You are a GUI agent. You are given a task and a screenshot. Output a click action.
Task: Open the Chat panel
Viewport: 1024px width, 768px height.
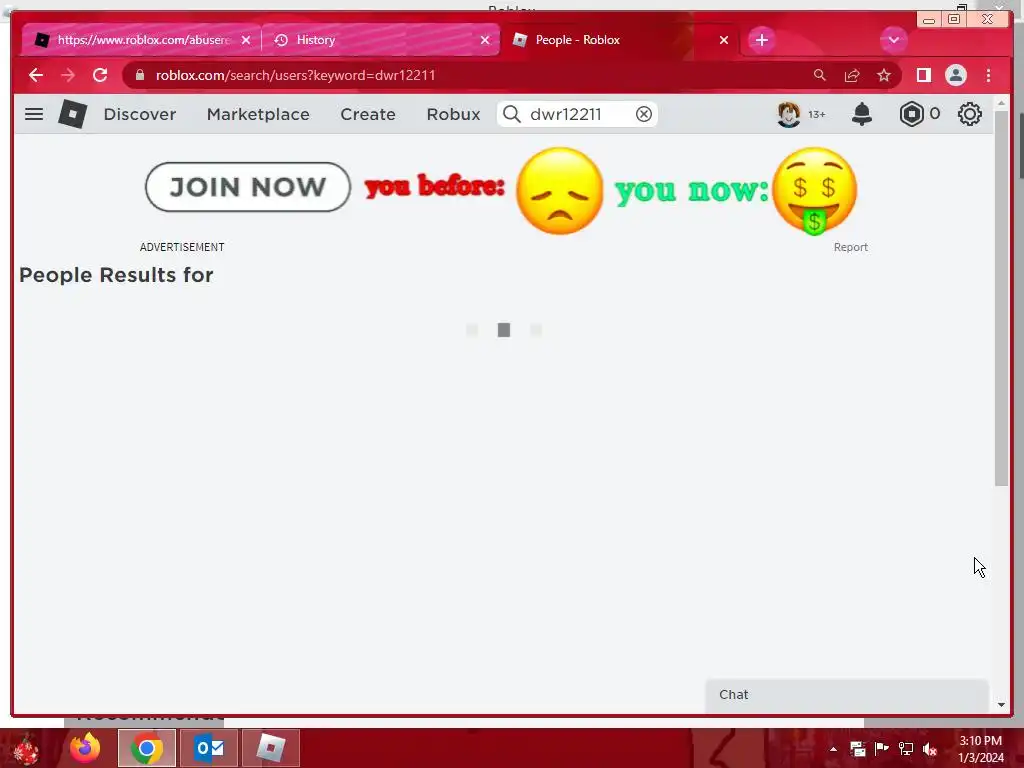click(847, 696)
